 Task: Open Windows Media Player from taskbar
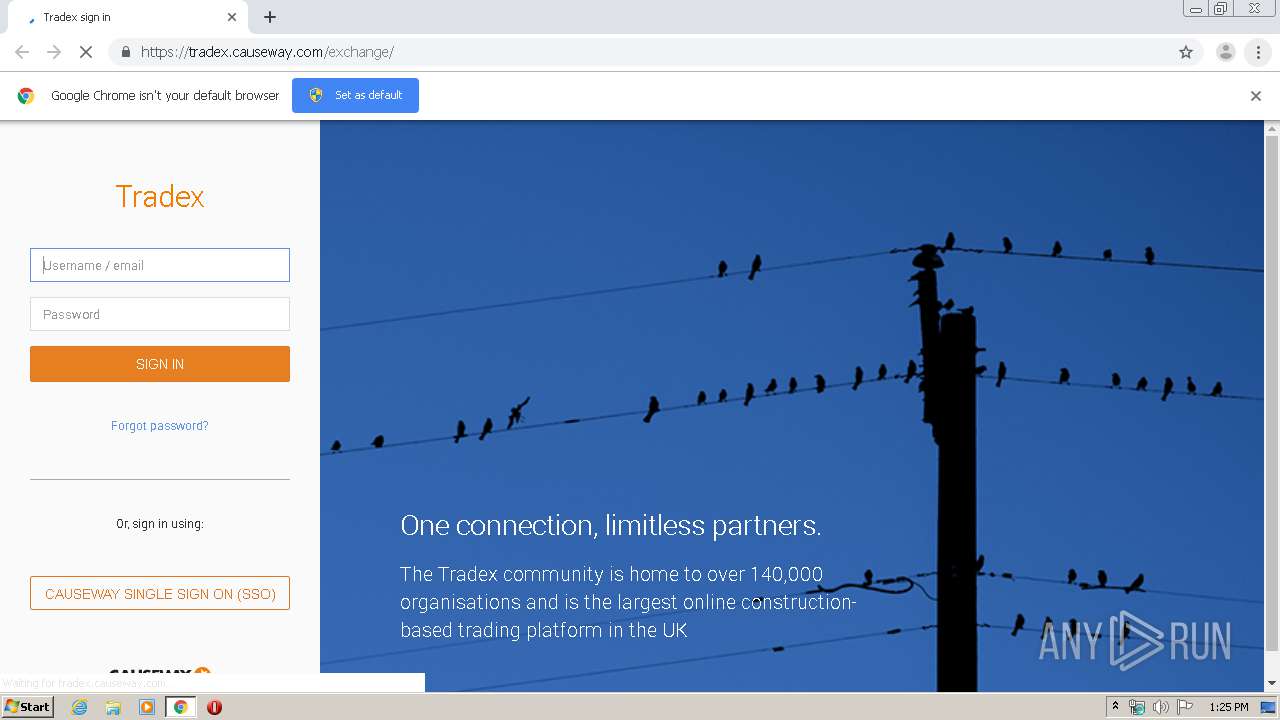(147, 707)
